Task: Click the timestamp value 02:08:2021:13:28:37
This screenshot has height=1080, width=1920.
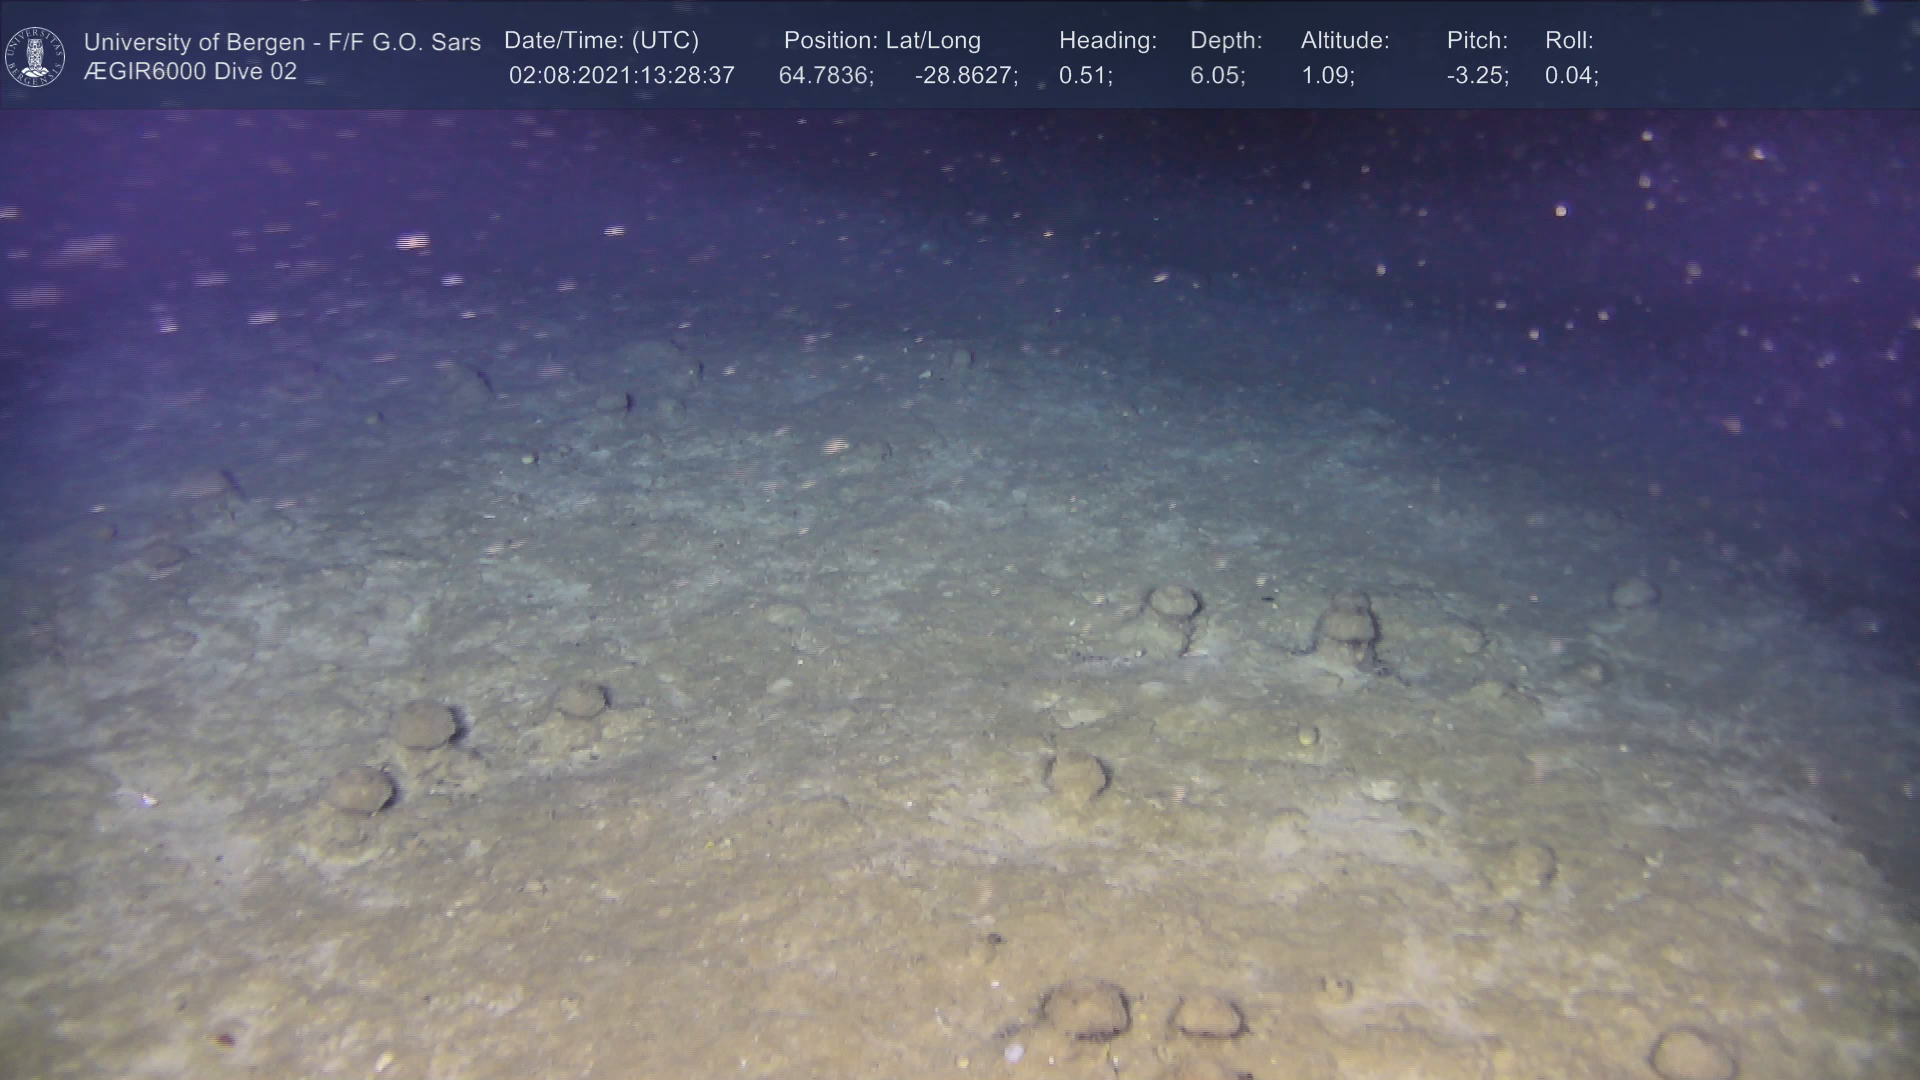Action: click(621, 76)
